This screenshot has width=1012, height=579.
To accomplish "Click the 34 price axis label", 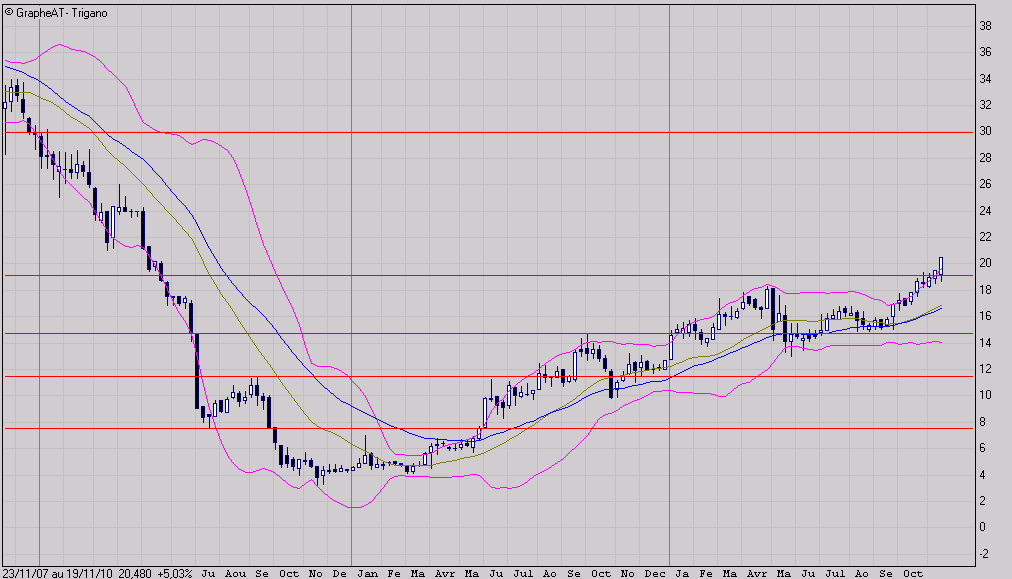I will pyautogui.click(x=986, y=79).
